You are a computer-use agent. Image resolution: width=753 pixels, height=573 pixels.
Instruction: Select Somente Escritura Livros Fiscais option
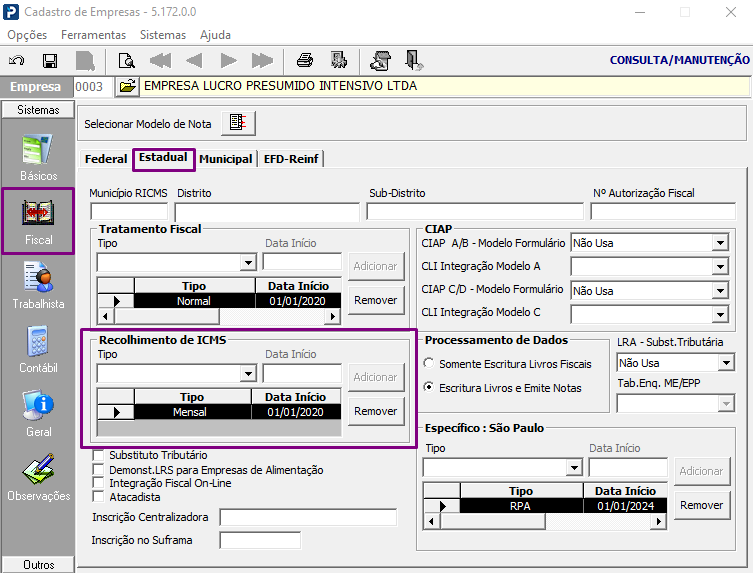coord(429,363)
